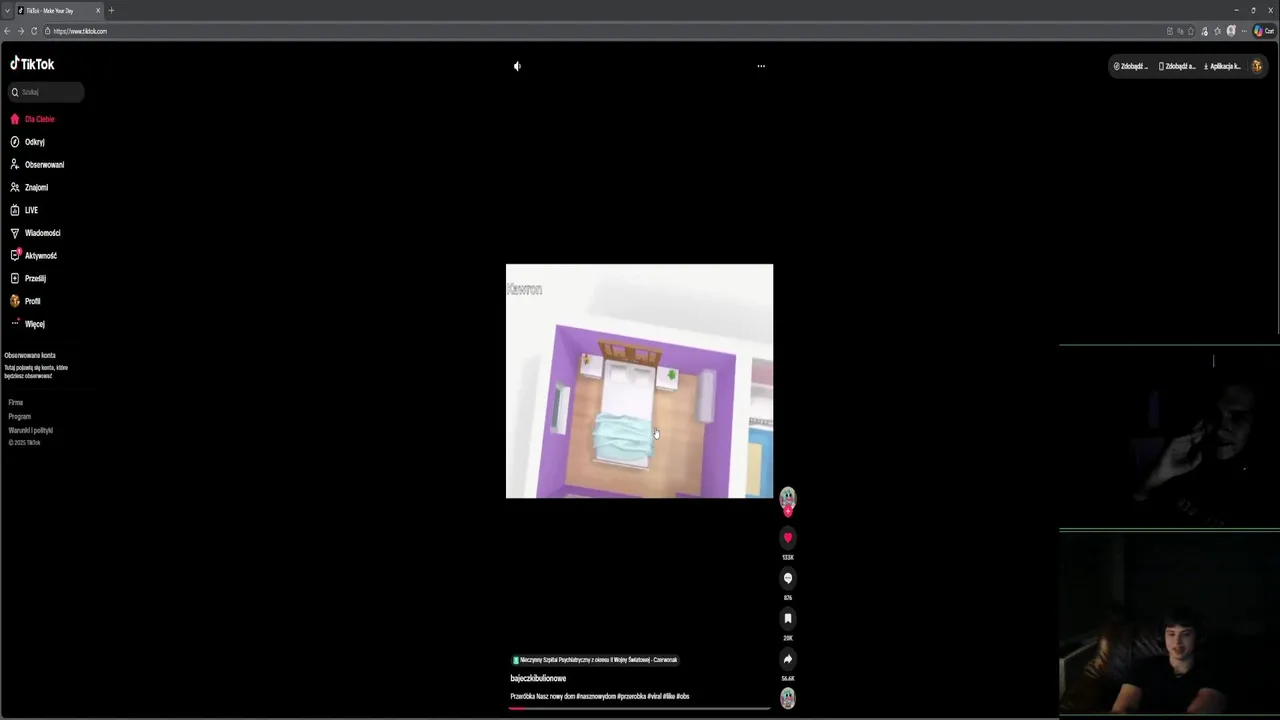The image size is (1280, 720).
Task: Open the browser profile icon
Action: coord(1231,31)
